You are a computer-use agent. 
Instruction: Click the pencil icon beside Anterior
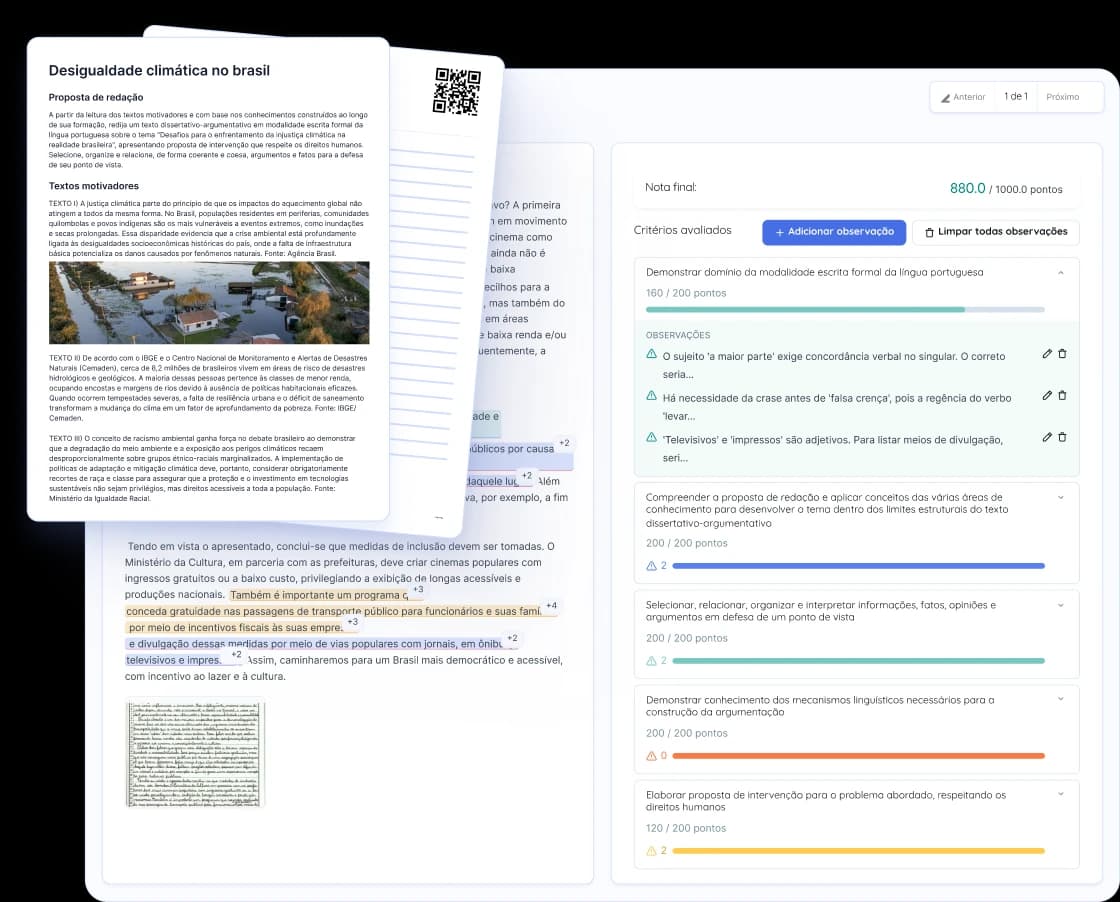pos(945,98)
